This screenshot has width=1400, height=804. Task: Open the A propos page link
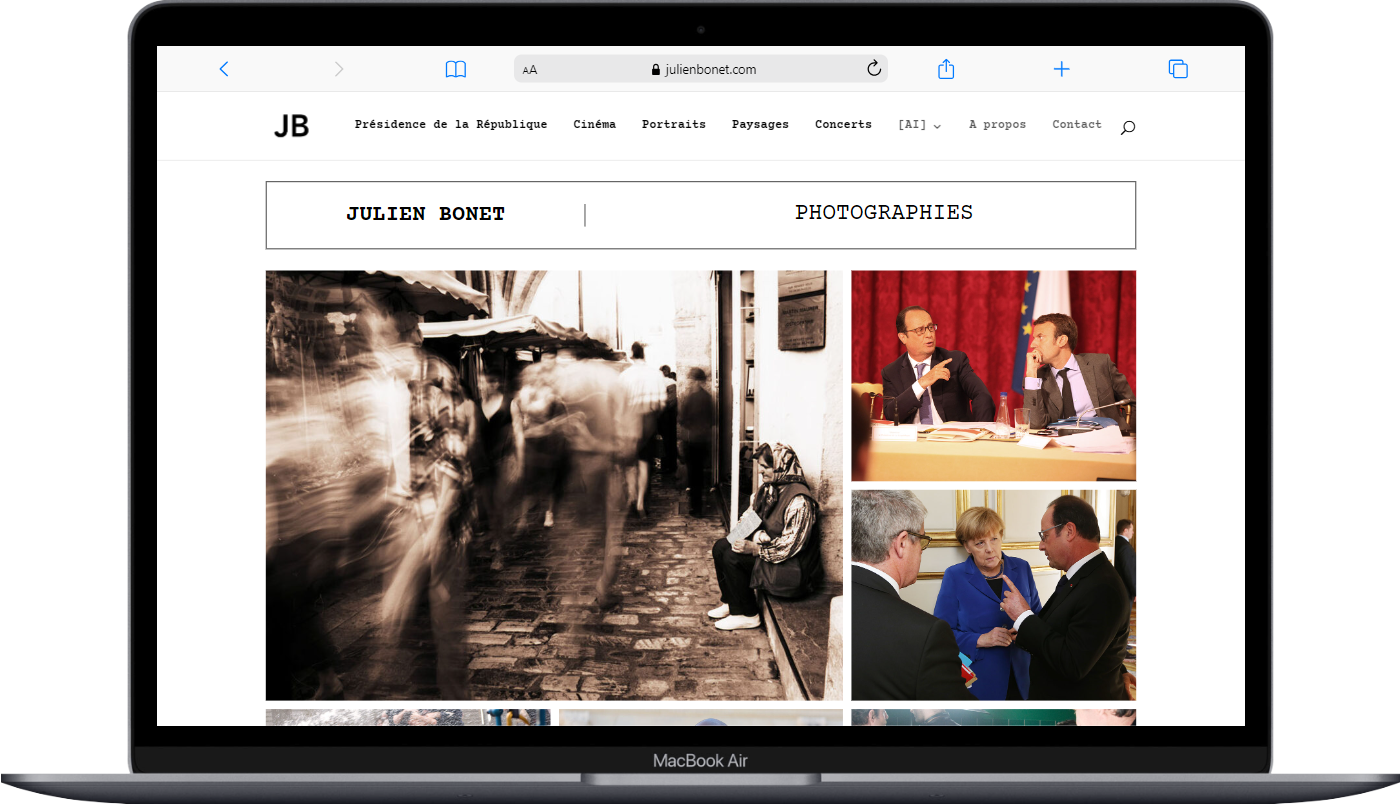[997, 125]
